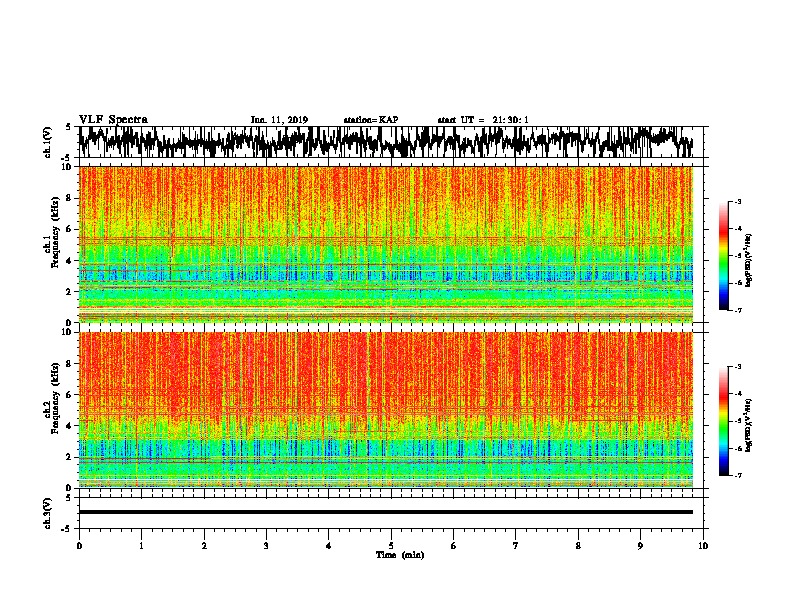Click the "Time (min)" axis label
792x612 pixels.
coord(400,555)
